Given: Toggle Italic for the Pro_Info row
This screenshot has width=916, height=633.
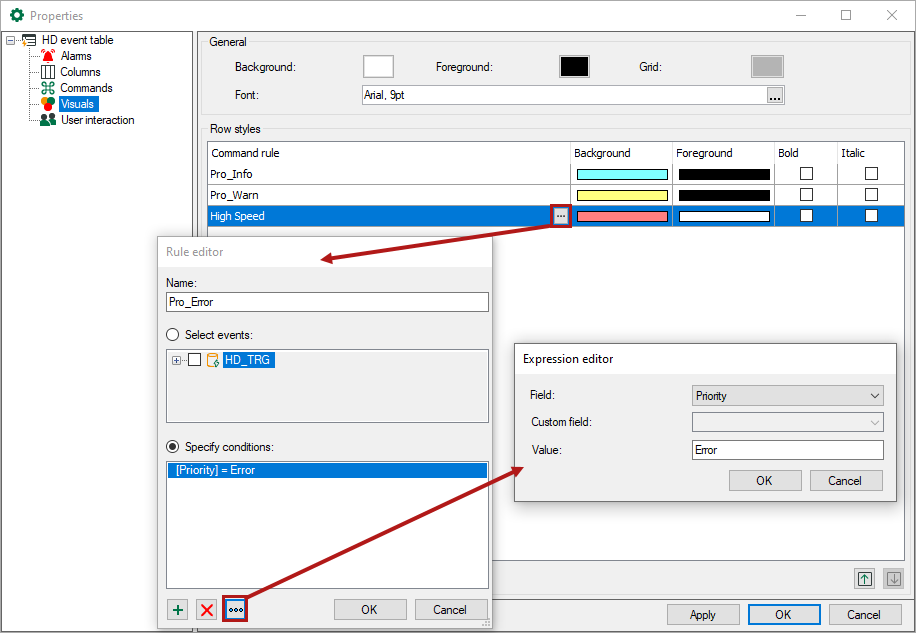Looking at the screenshot, I should [x=871, y=173].
